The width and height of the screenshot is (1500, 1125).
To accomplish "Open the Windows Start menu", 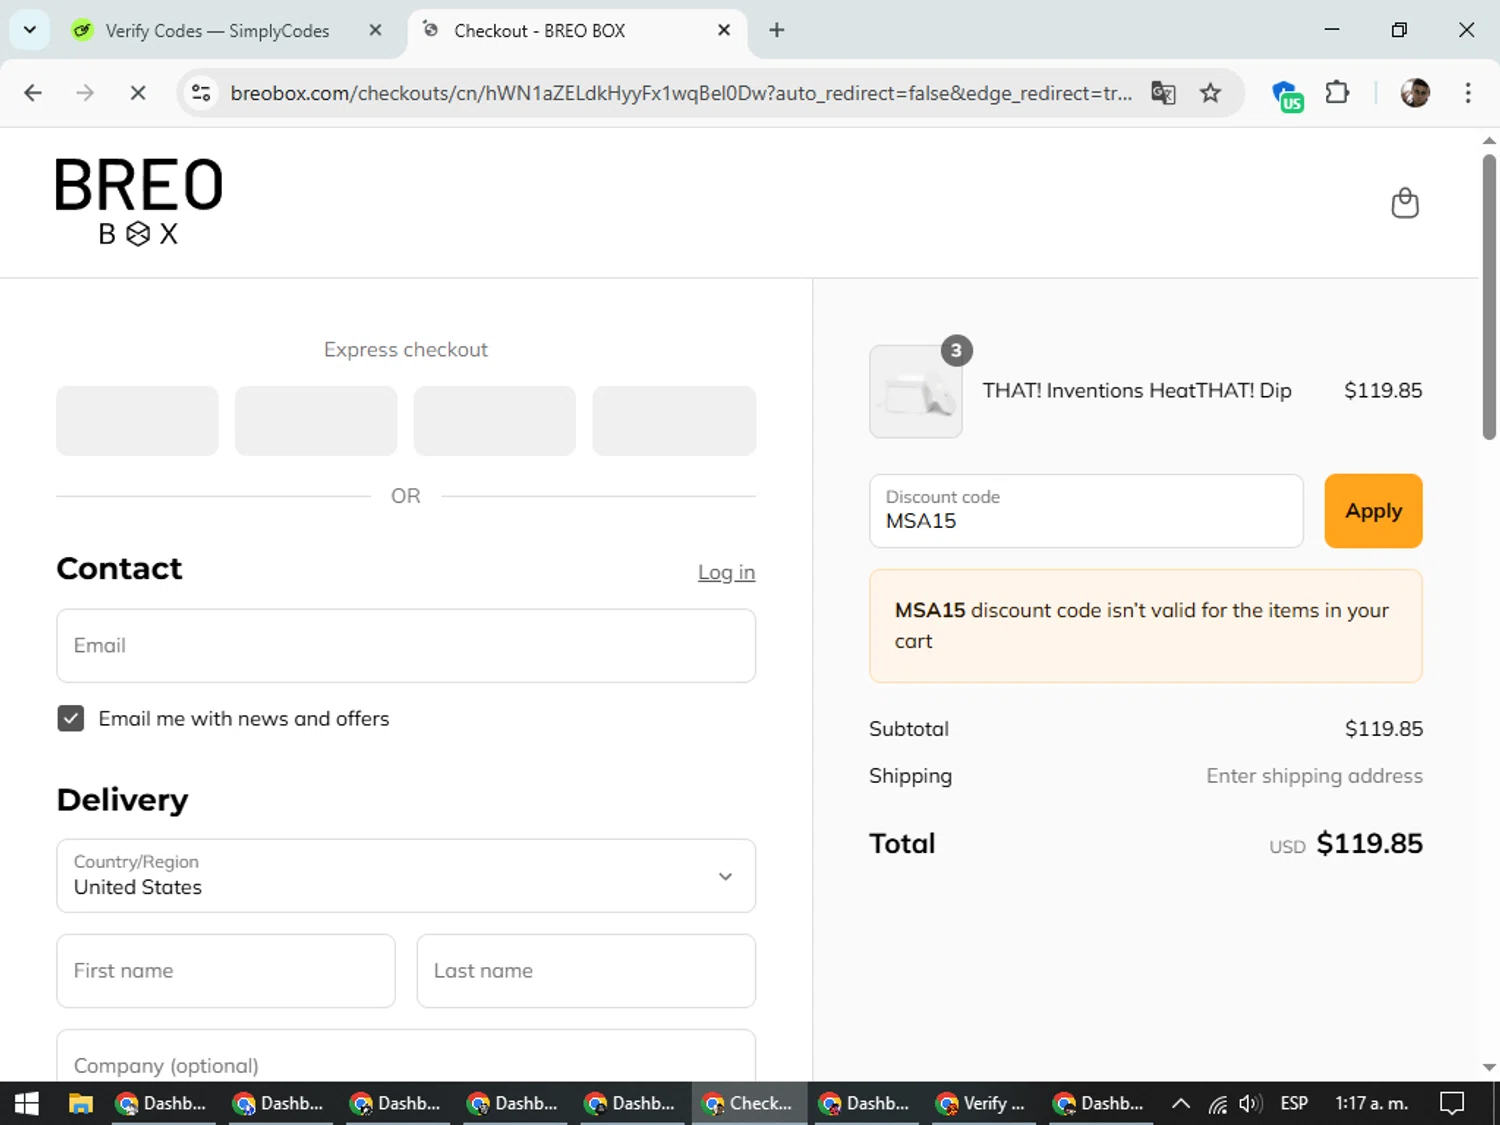I will tap(27, 1103).
